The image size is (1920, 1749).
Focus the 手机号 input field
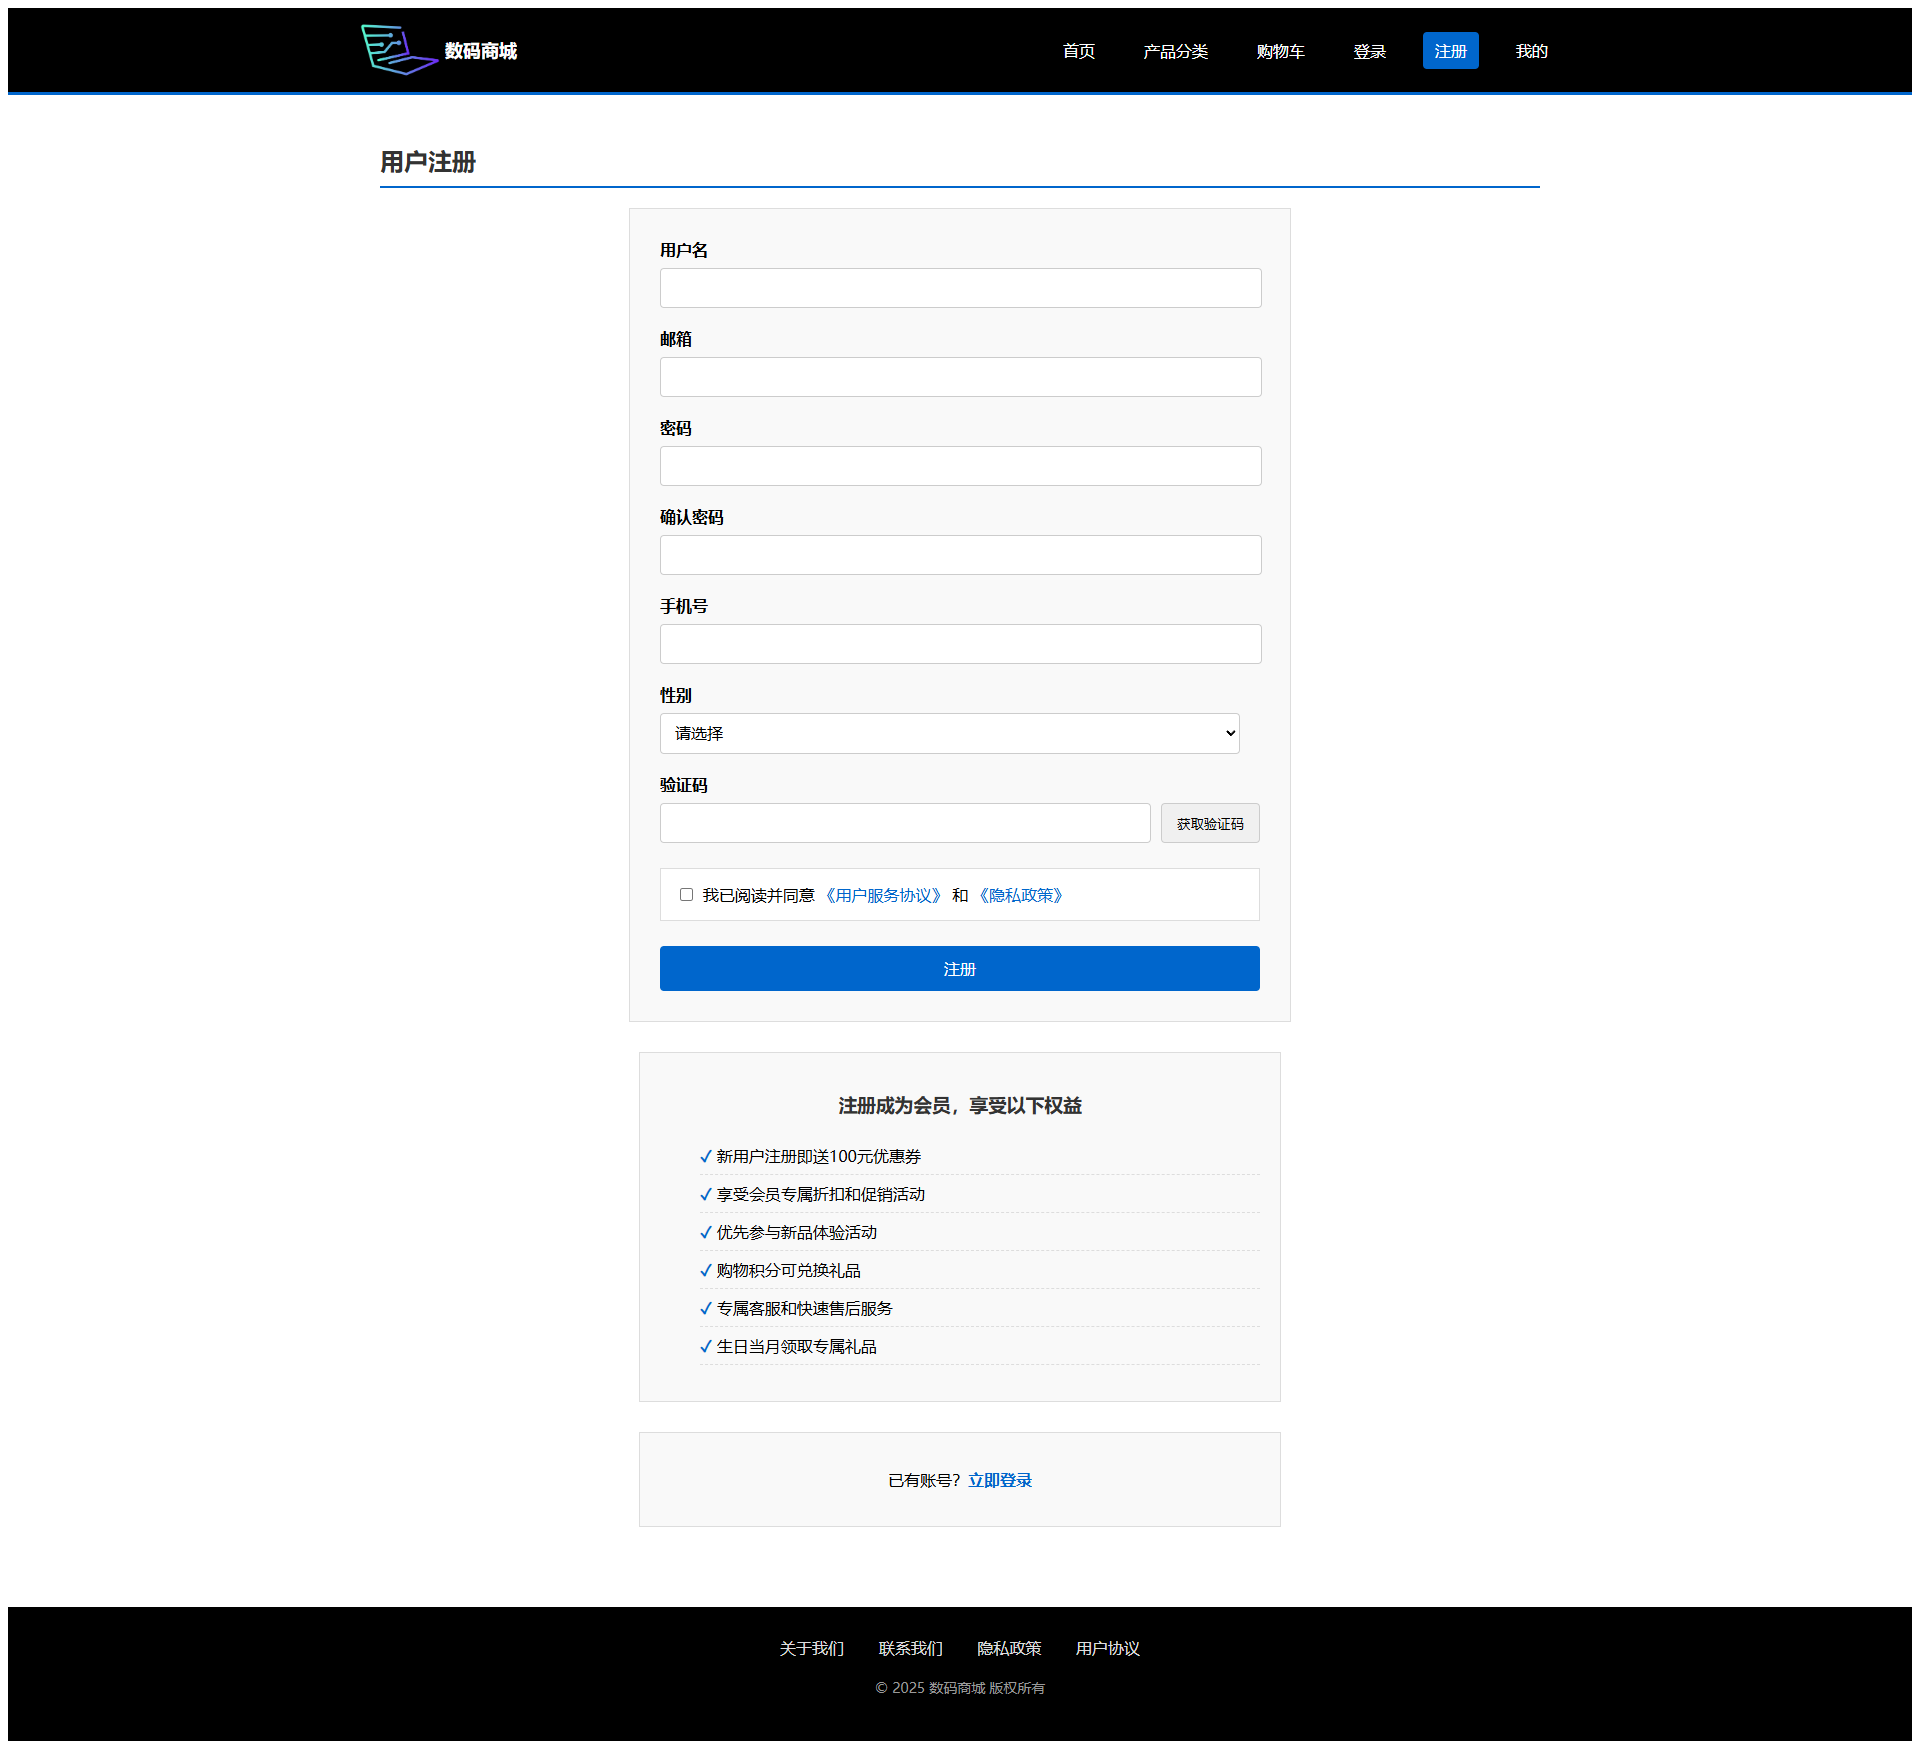[960, 644]
